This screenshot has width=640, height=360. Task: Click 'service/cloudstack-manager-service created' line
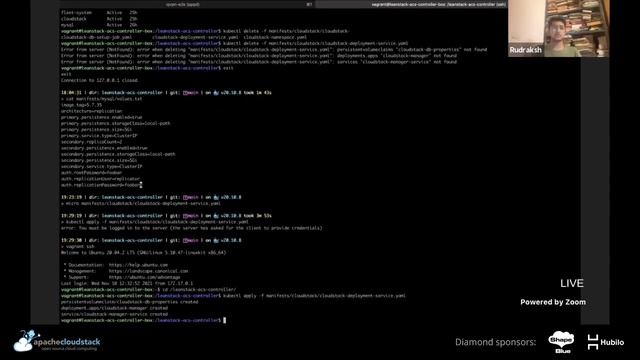point(114,314)
